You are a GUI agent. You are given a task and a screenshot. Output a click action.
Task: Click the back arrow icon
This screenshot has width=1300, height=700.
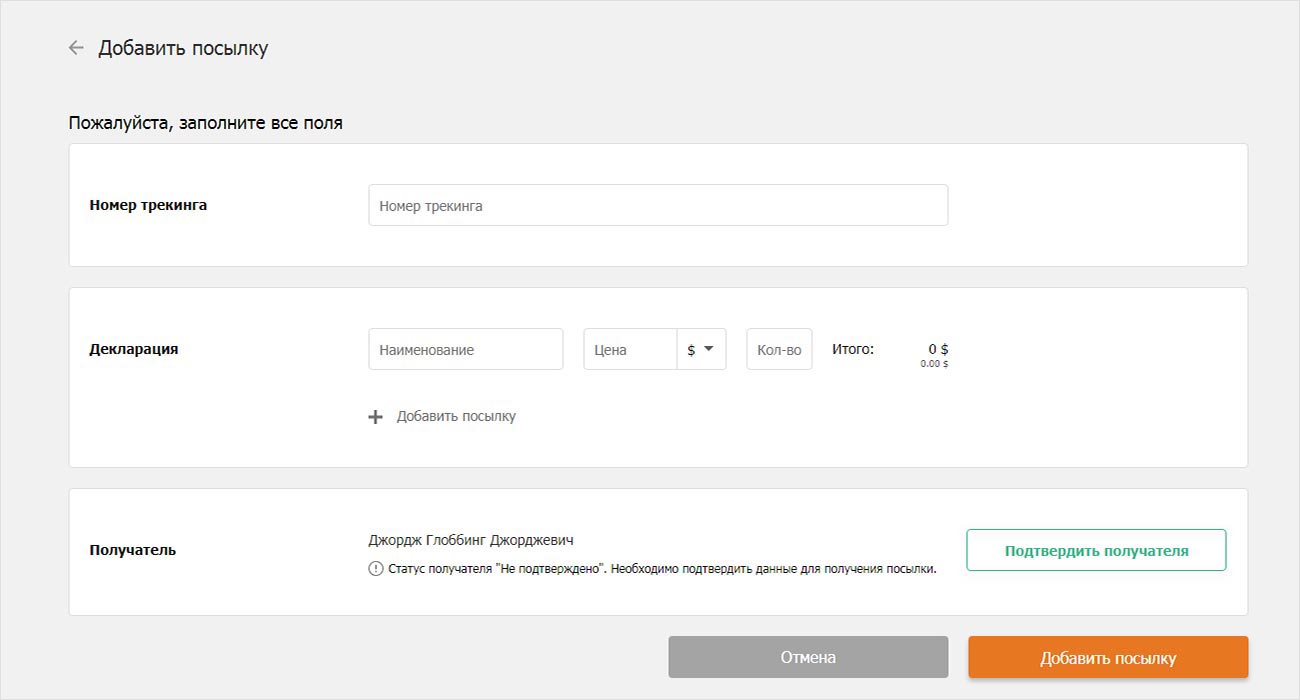(76, 48)
